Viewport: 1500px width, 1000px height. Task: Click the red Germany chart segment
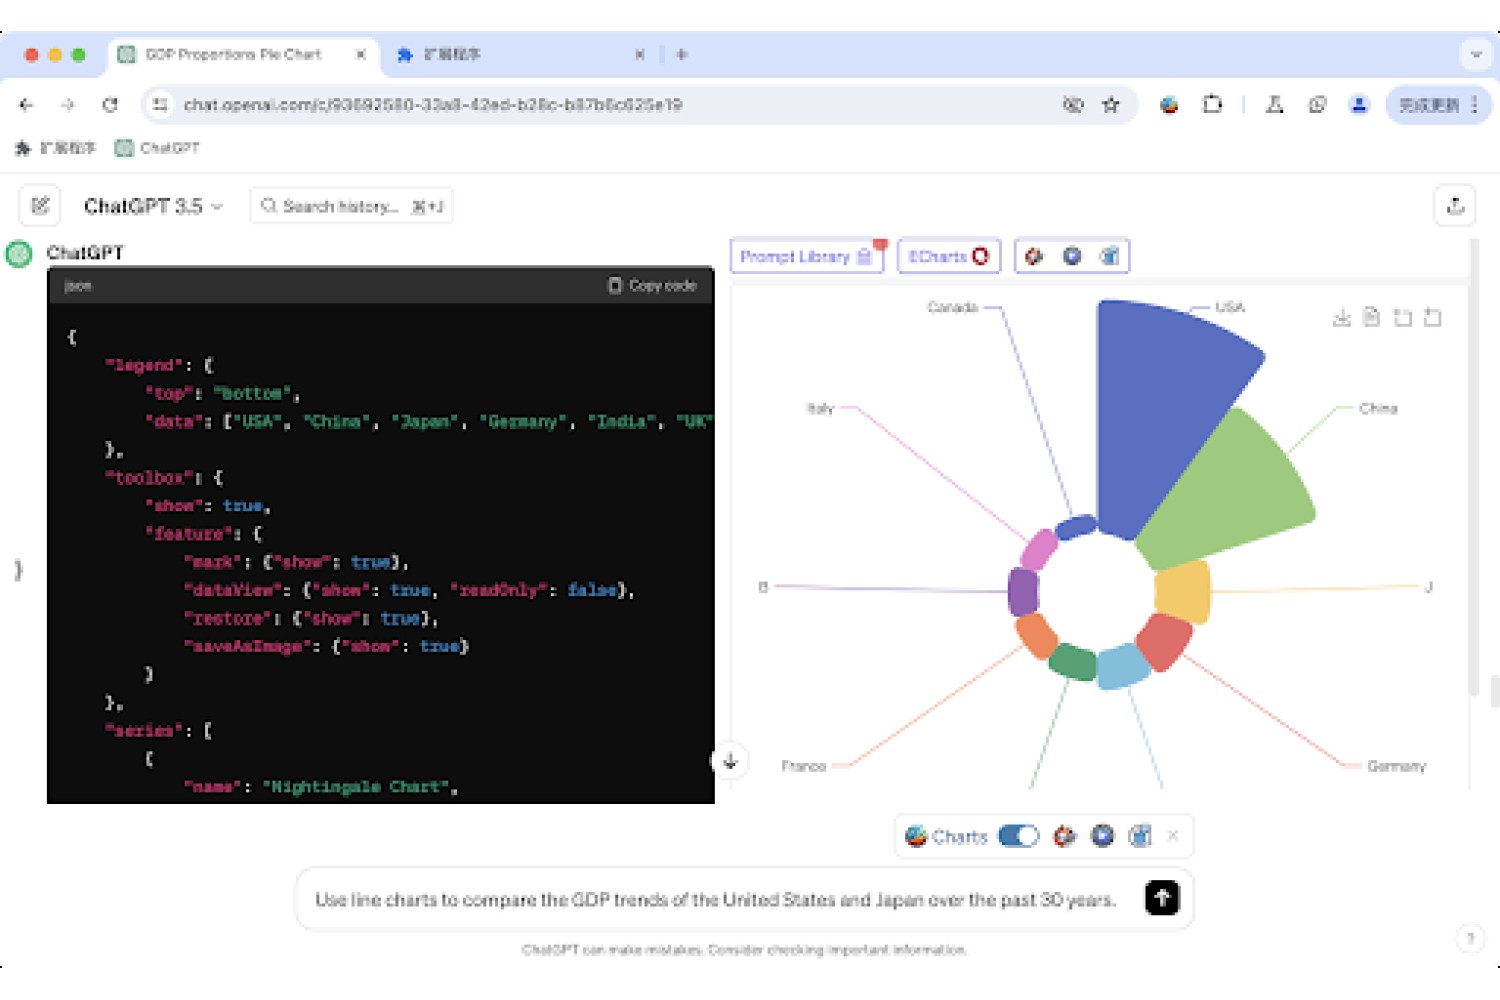pos(1165,641)
